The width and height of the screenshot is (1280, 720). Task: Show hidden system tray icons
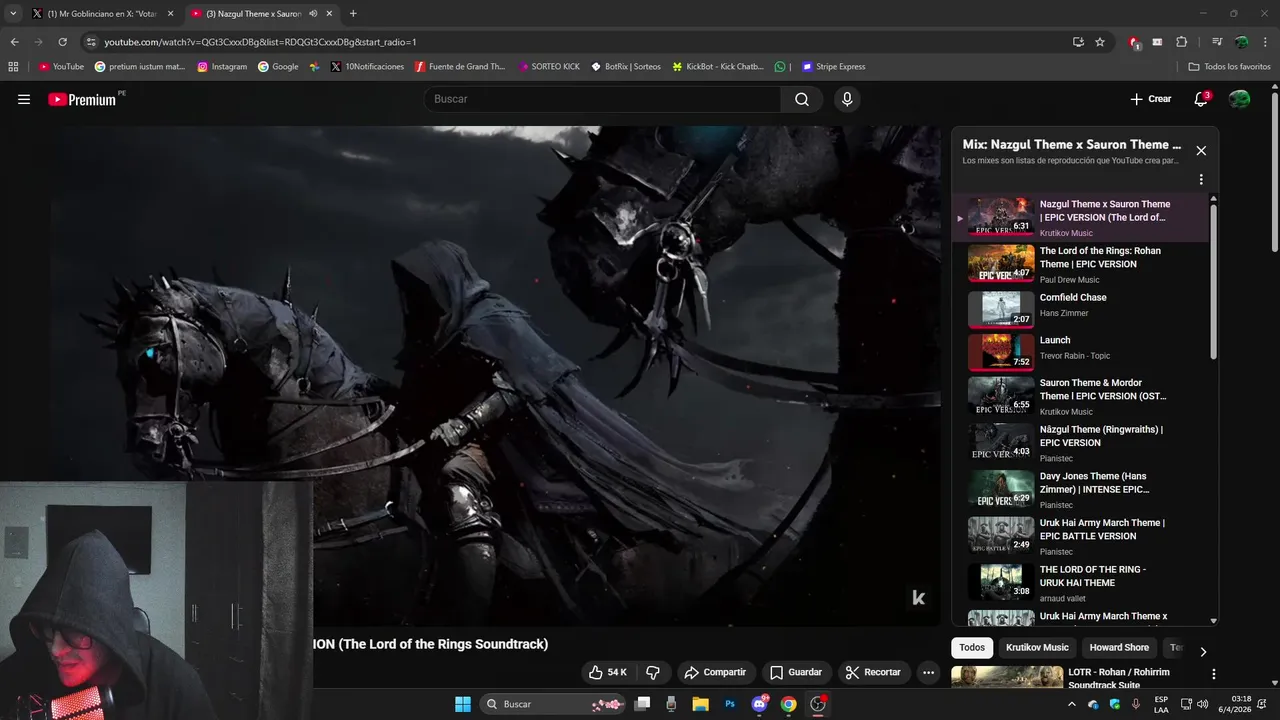1072,704
